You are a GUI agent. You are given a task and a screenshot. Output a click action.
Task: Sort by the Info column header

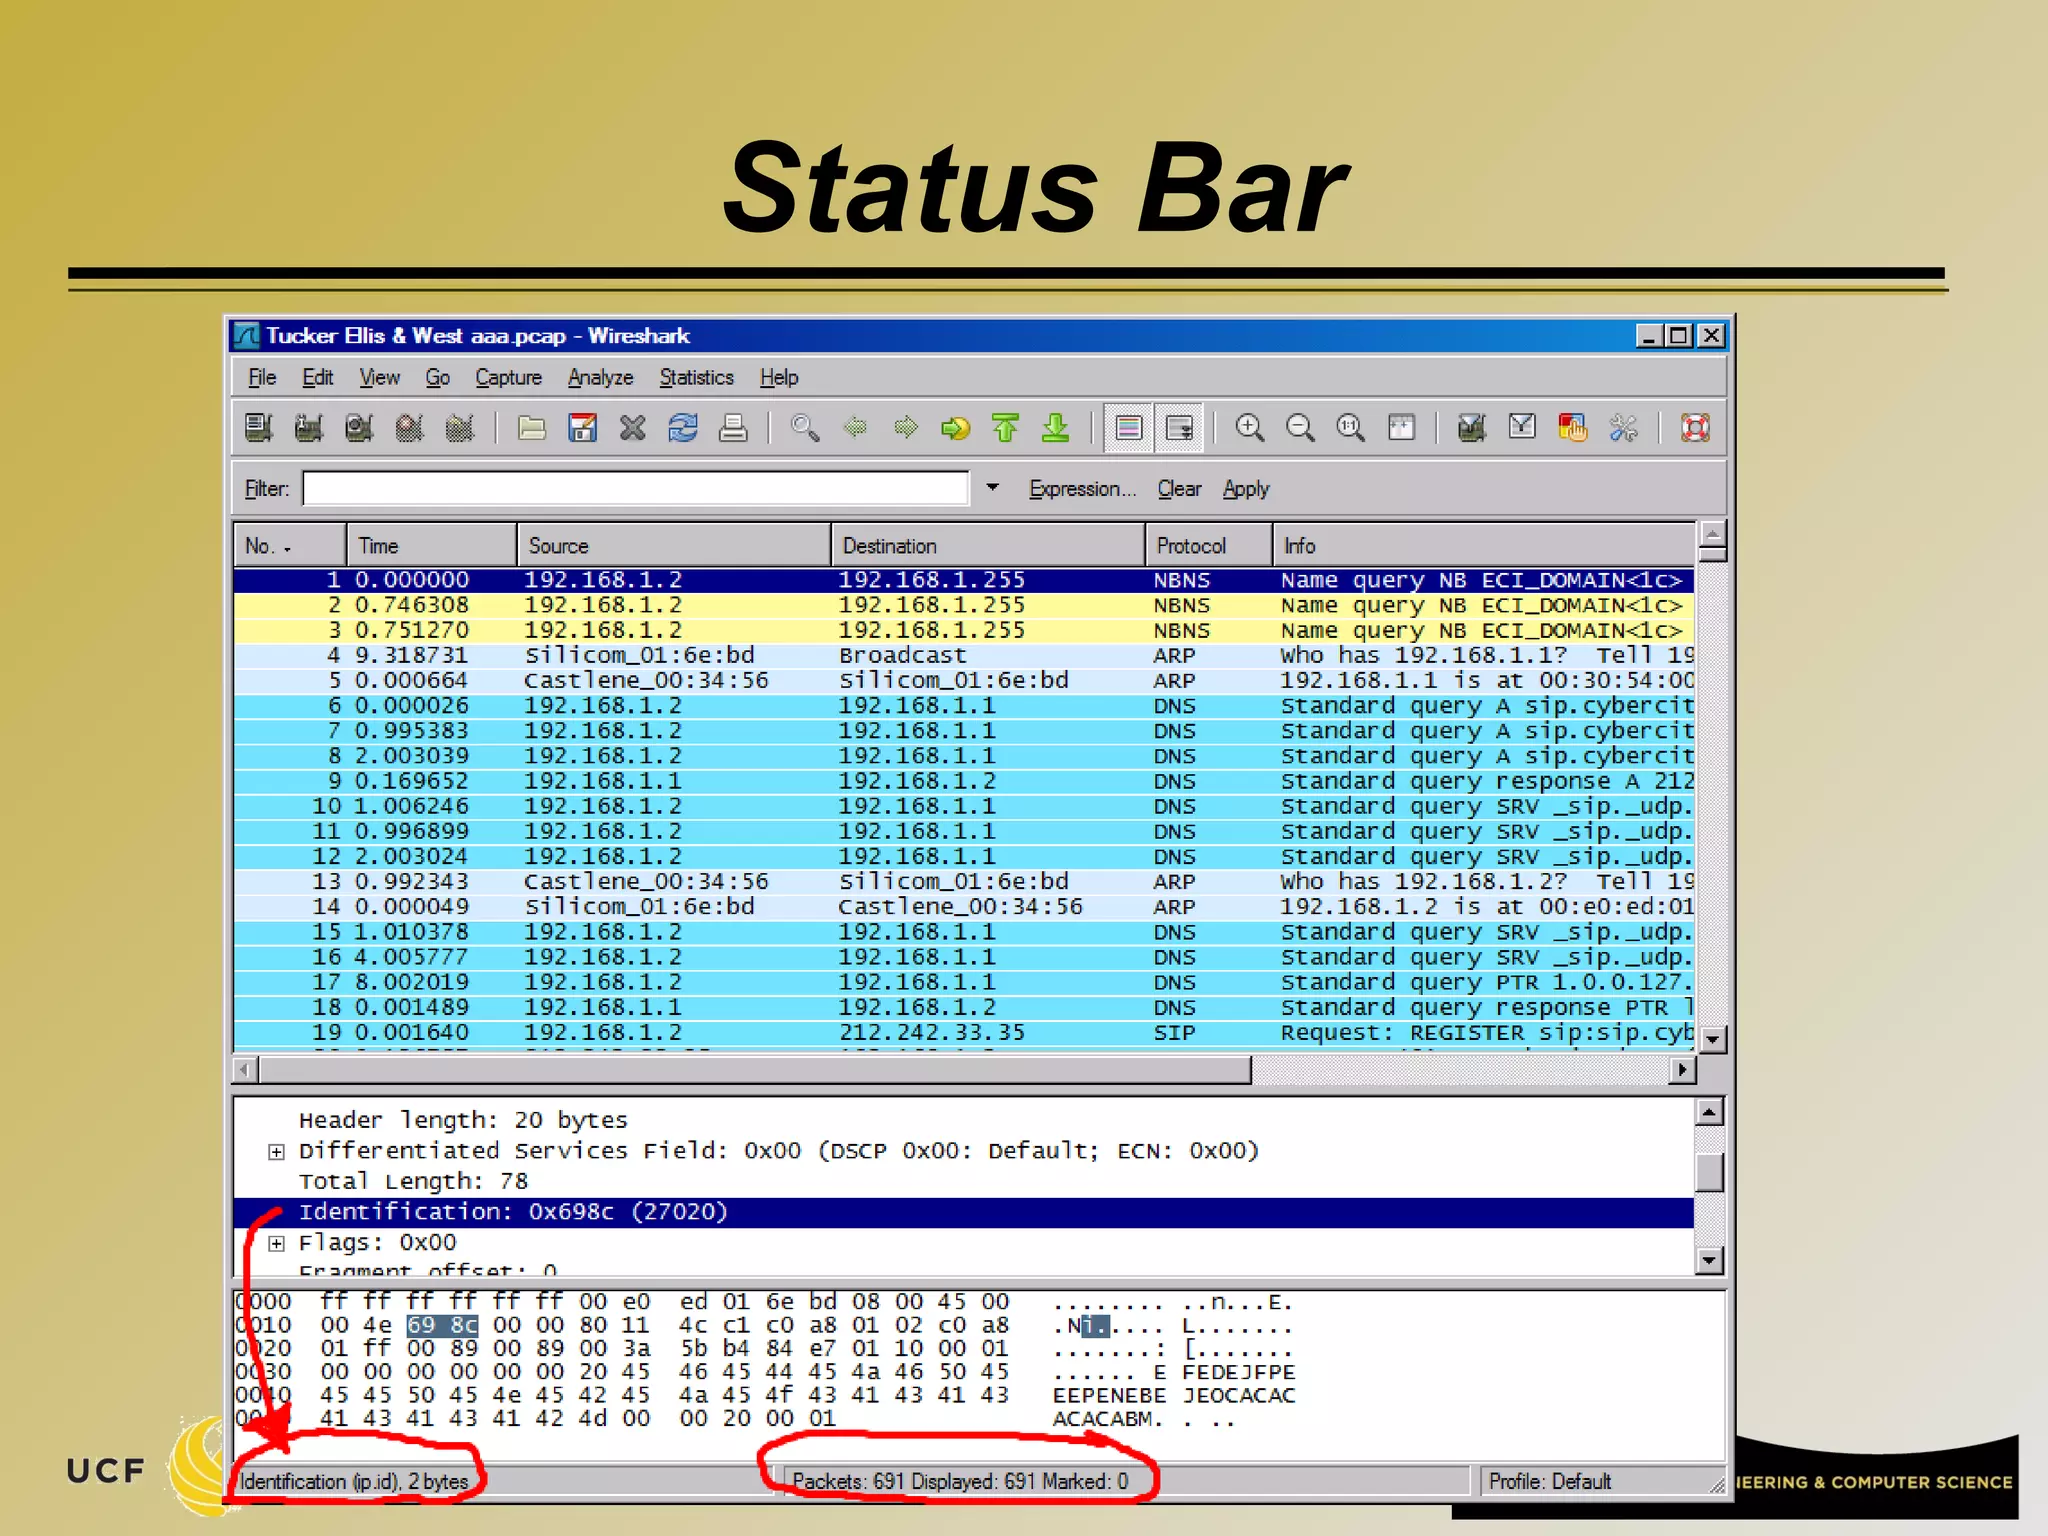tap(1484, 546)
